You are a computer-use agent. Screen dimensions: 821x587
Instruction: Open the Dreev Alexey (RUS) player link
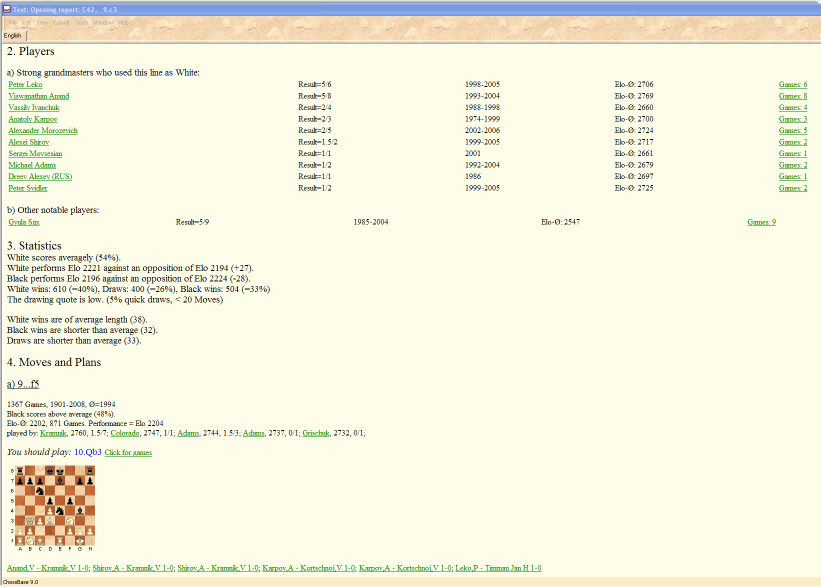click(x=40, y=176)
